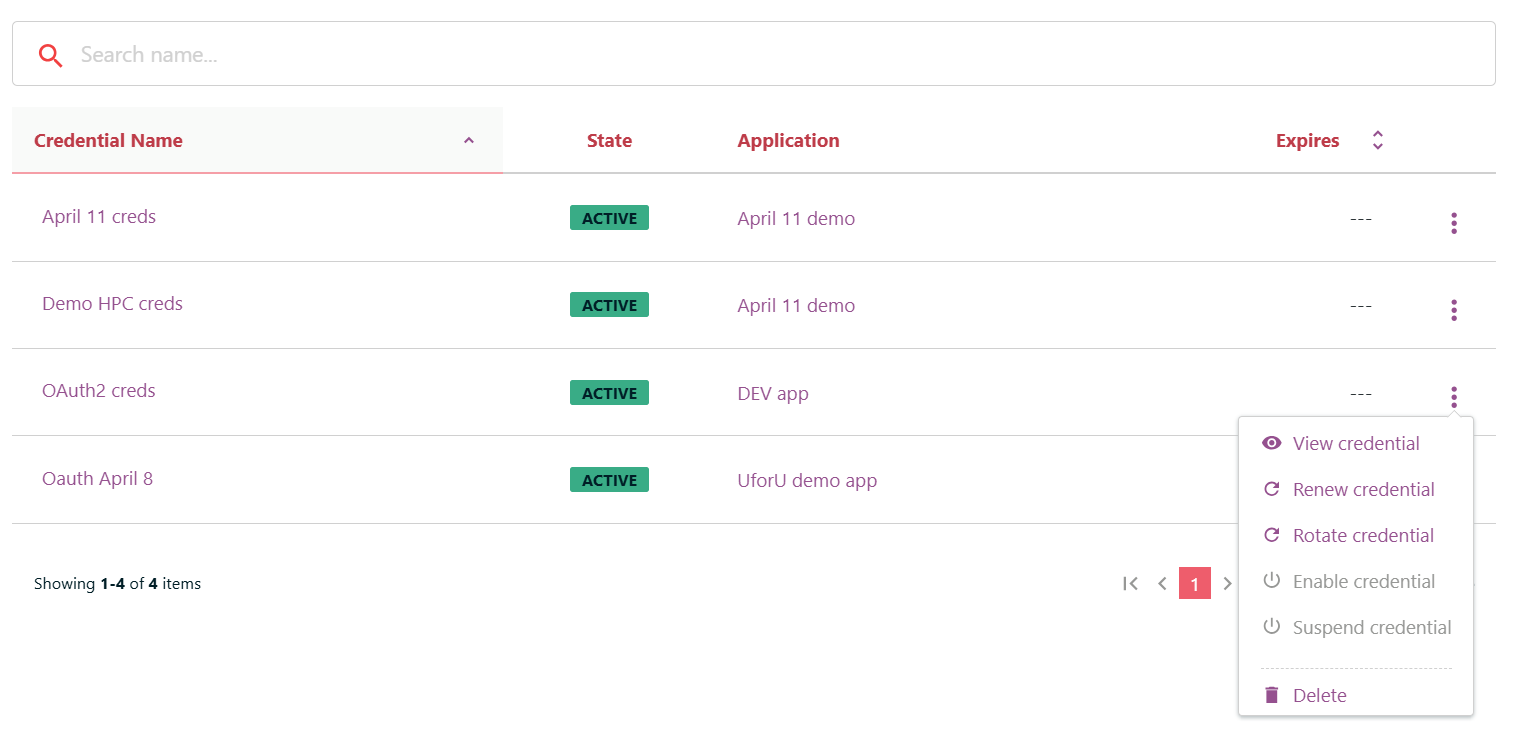Open the actions menu for Demo HPC creds

(1453, 310)
